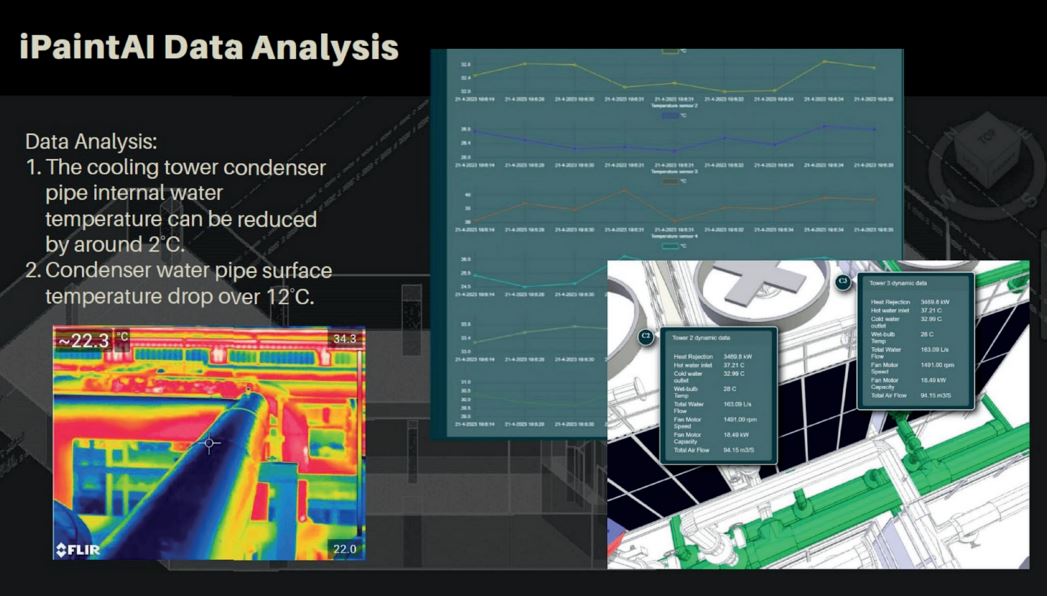Click the TOP view cube in the 3D background
This screenshot has width=1048, height=596.
[x=987, y=148]
